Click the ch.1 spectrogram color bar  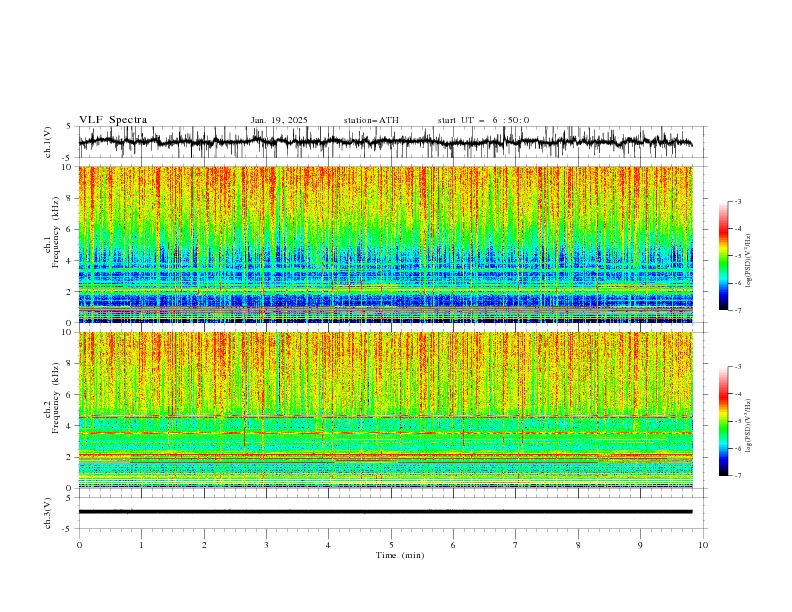coord(723,256)
